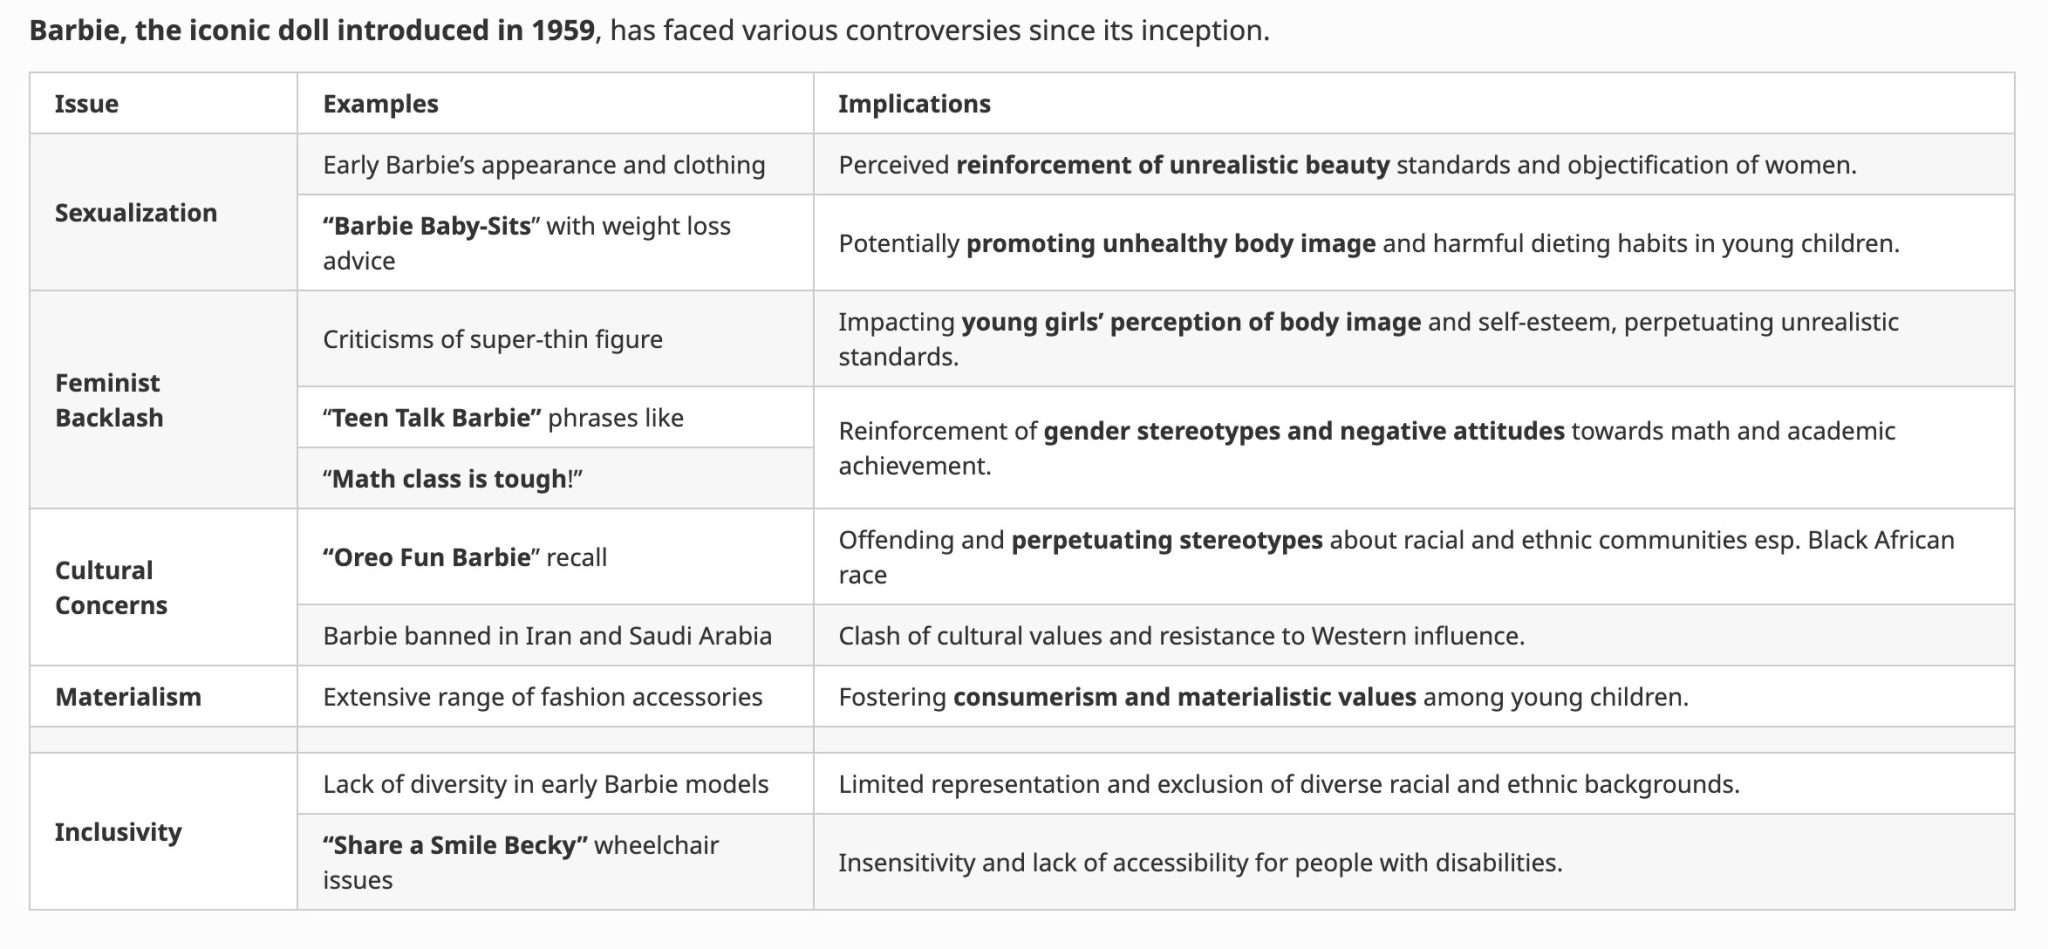
Task: Click the "Issue" column header
Action: [x=86, y=104]
